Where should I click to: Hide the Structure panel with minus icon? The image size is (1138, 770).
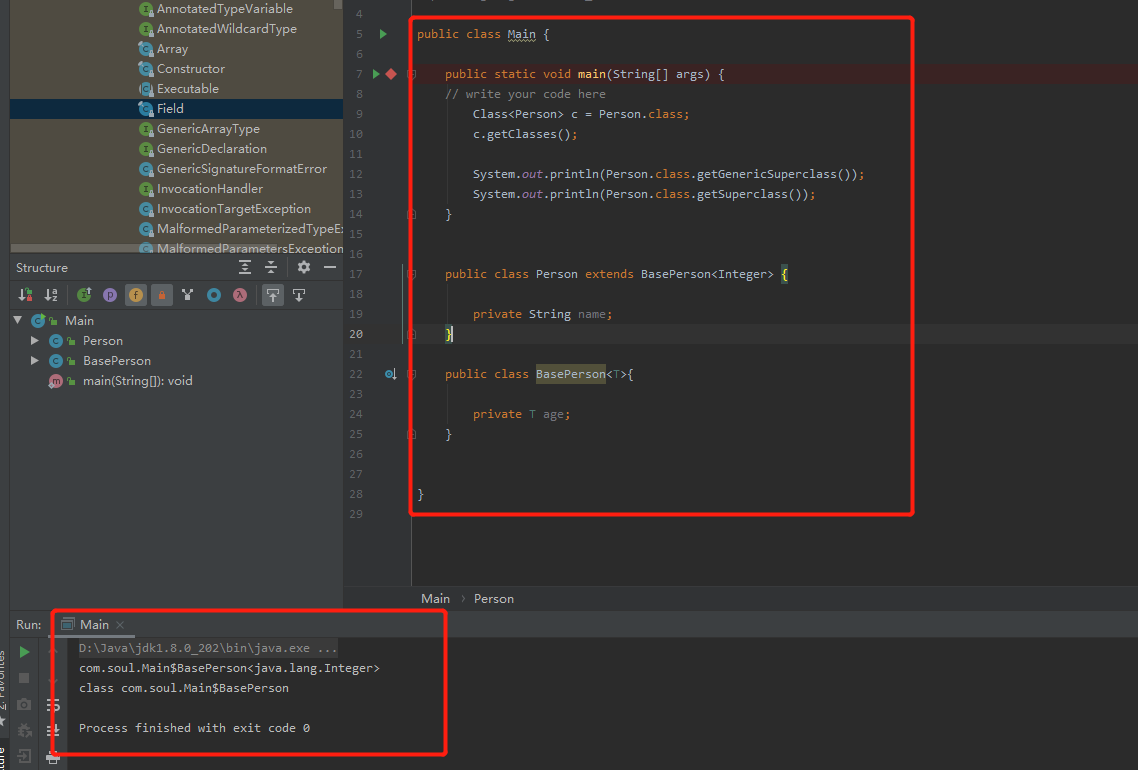[329, 268]
